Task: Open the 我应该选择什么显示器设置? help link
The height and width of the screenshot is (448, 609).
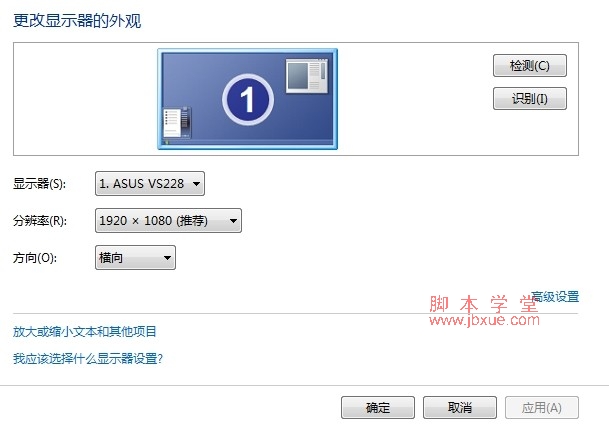Action: click(88, 358)
